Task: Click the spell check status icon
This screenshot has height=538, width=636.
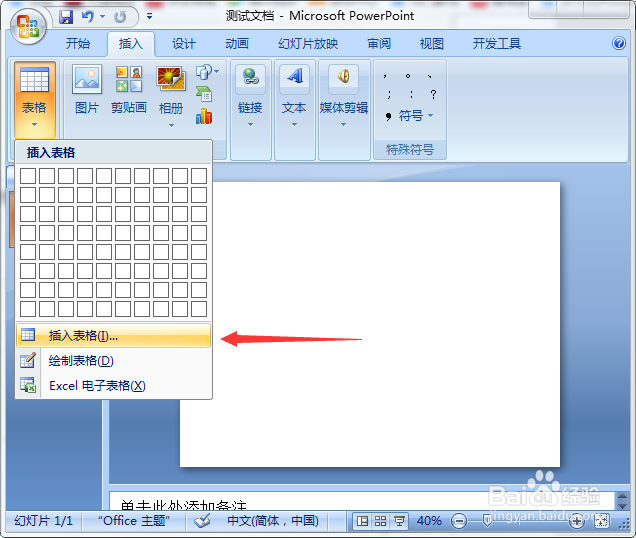Action: tap(202, 521)
